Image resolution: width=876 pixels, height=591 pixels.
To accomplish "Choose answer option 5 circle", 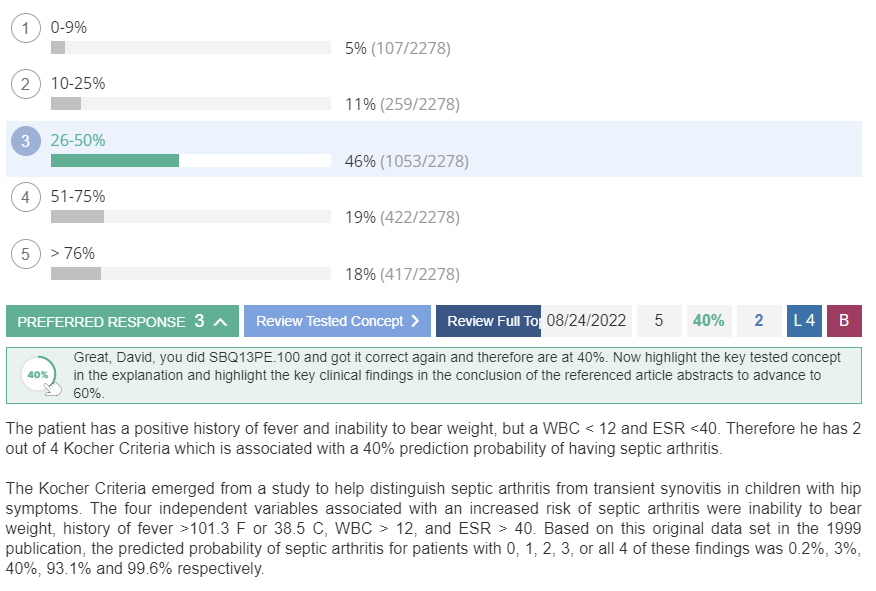I will pos(26,254).
